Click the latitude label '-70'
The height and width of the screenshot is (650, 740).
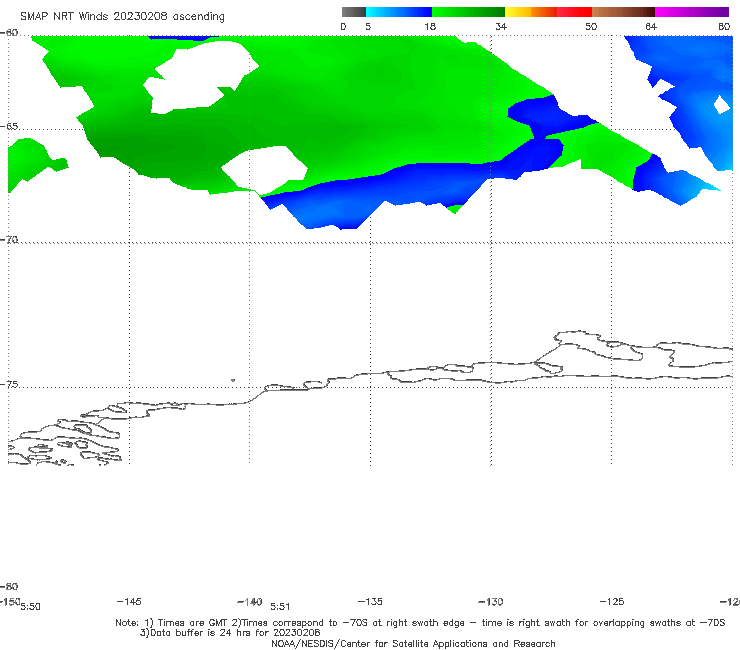click(9, 240)
